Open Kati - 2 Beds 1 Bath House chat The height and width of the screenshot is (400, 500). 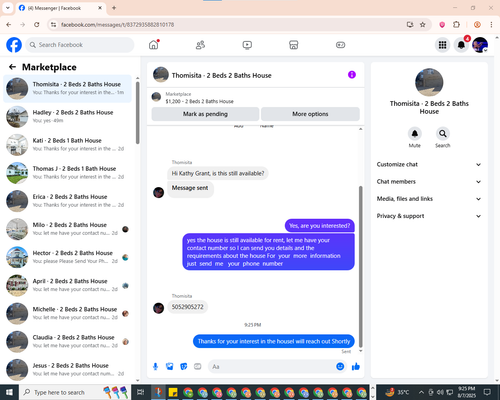point(67,145)
